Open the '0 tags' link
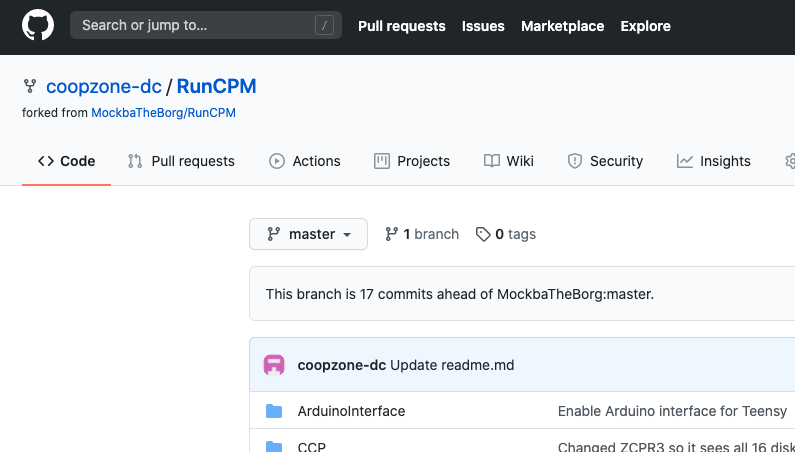 [x=505, y=234]
